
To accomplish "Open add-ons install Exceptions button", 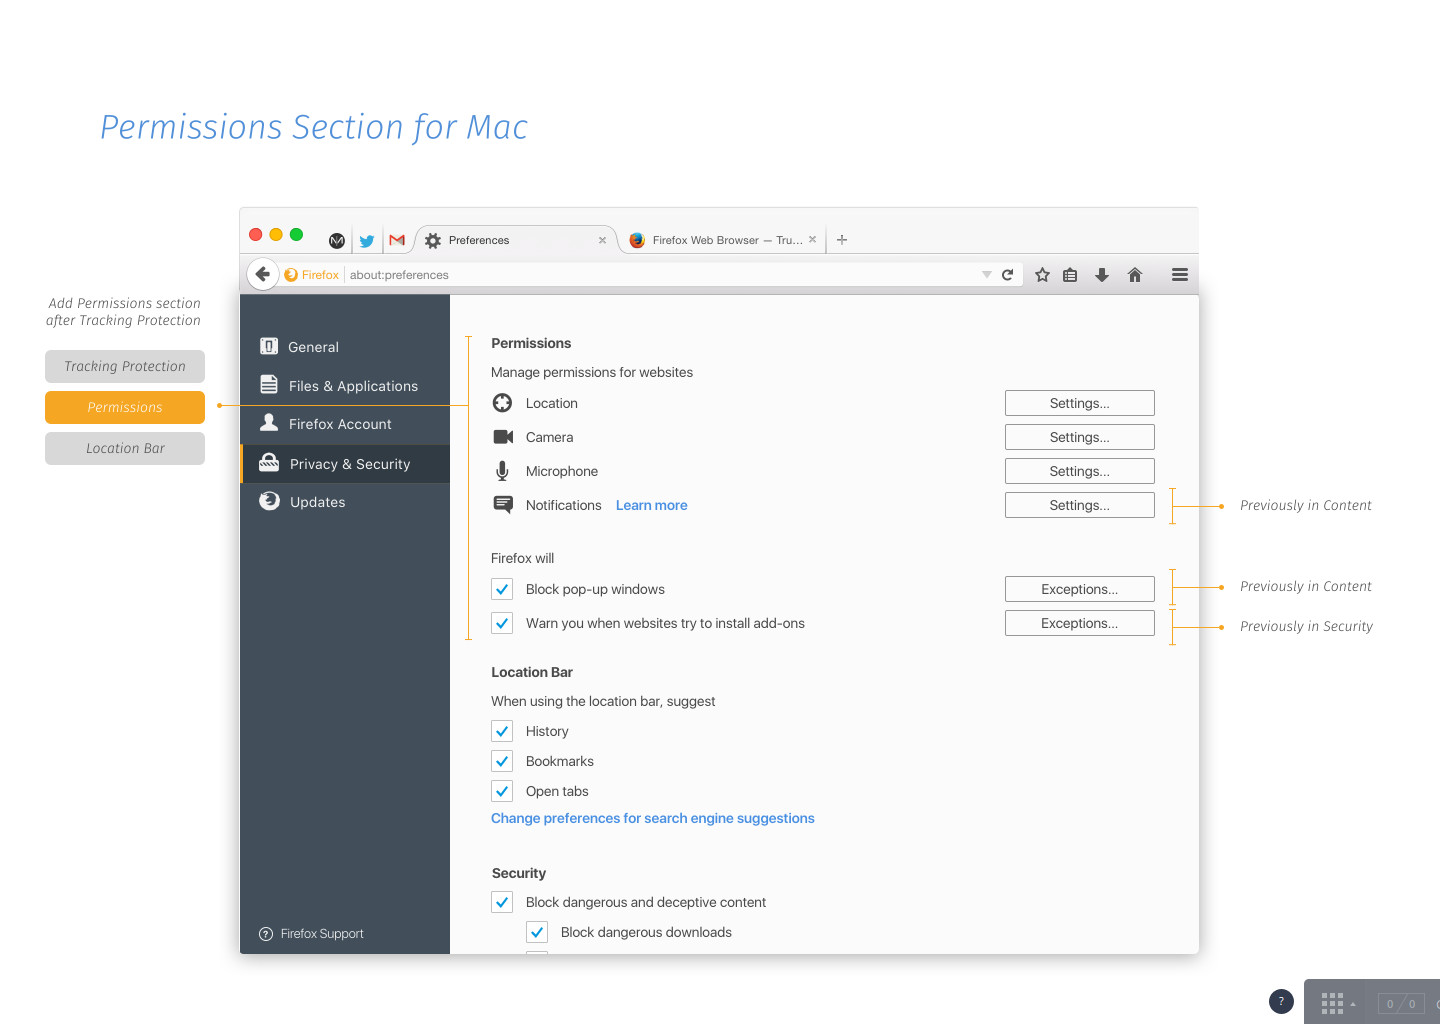I will tap(1080, 623).
